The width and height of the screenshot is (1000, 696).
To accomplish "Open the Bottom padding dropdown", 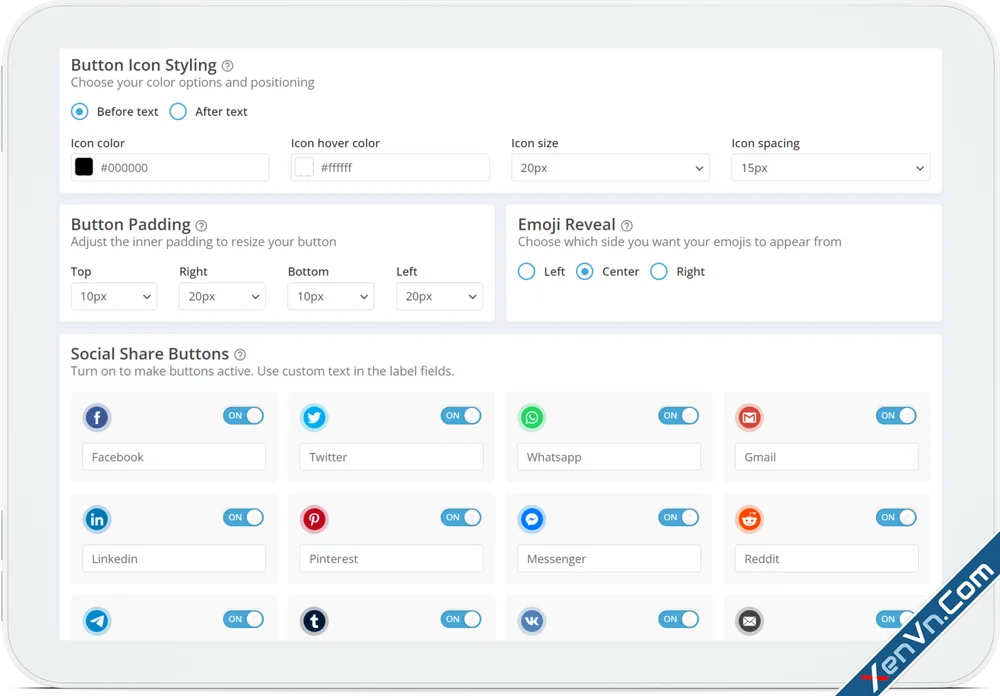I will point(331,297).
